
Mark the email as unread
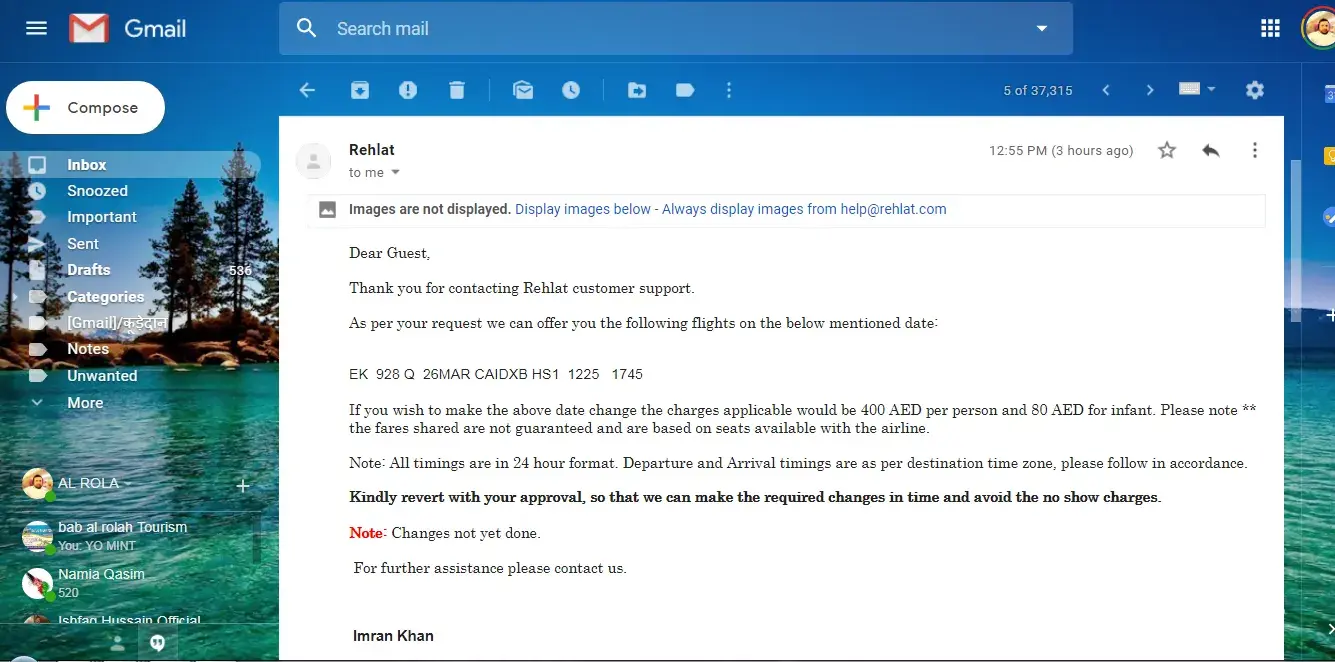coord(523,90)
